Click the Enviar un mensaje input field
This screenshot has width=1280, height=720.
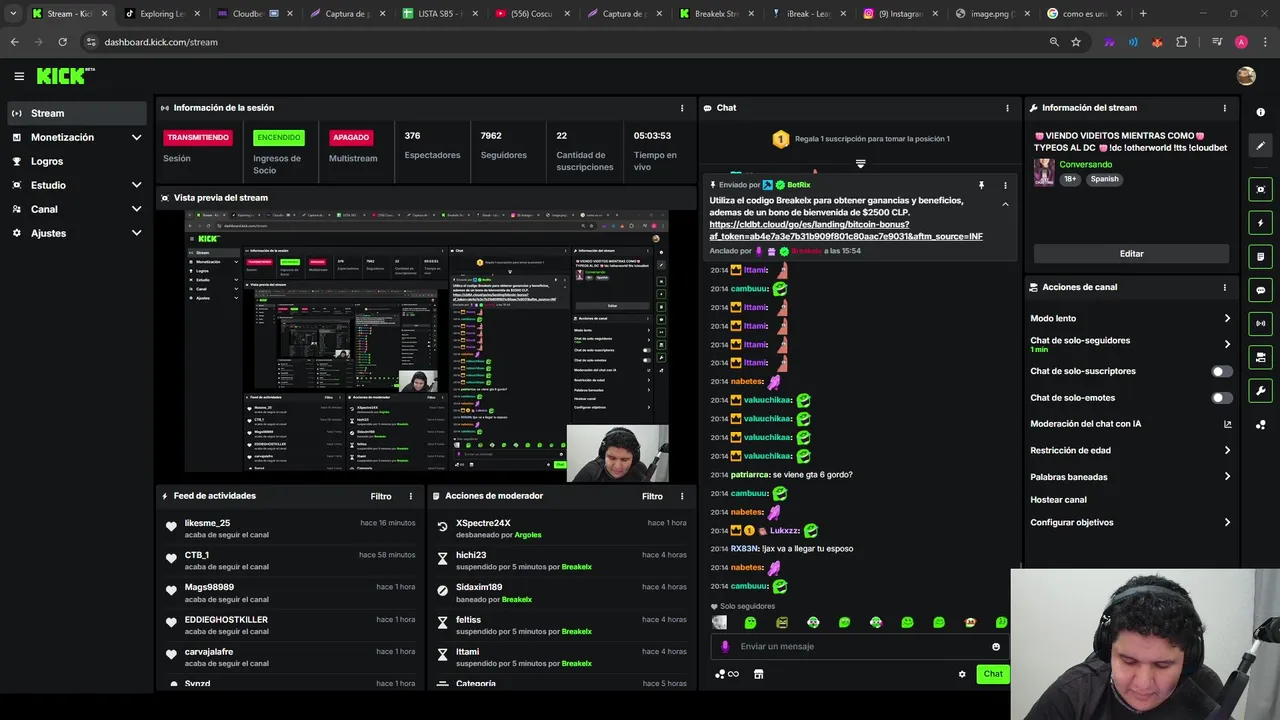coord(860,647)
